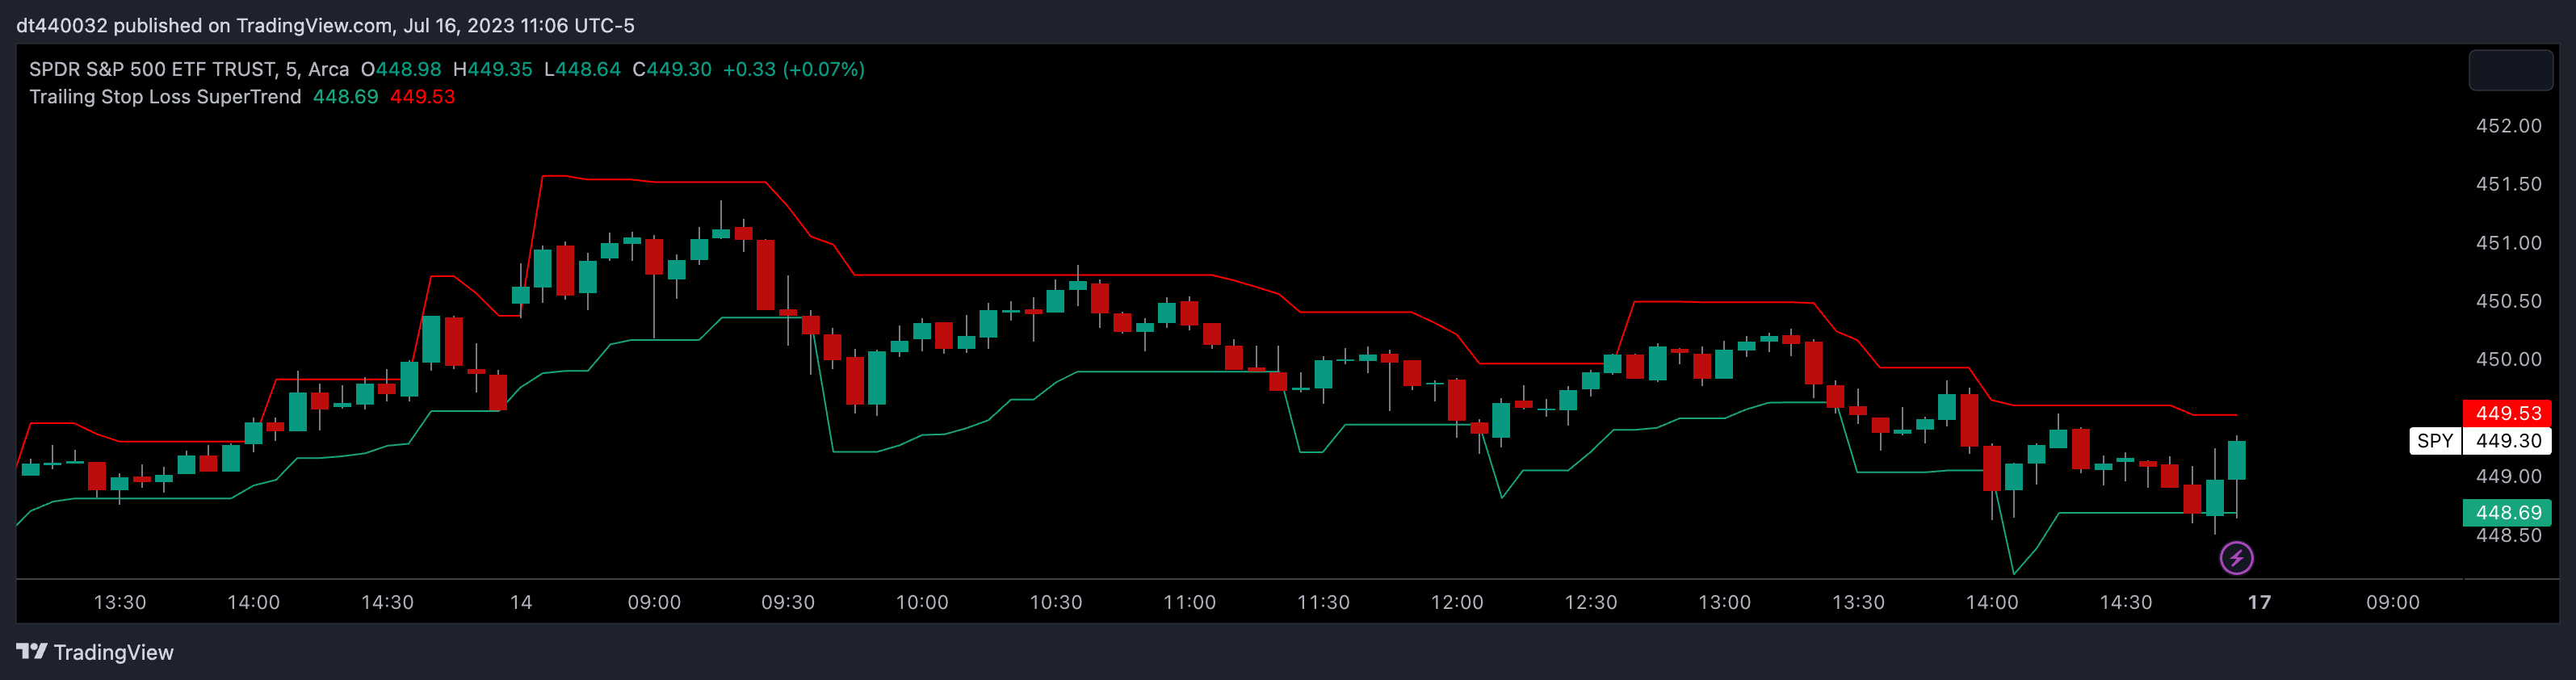Click the TradingView logo at bottom left
Image resolution: width=2576 pixels, height=680 pixels.
(95, 652)
